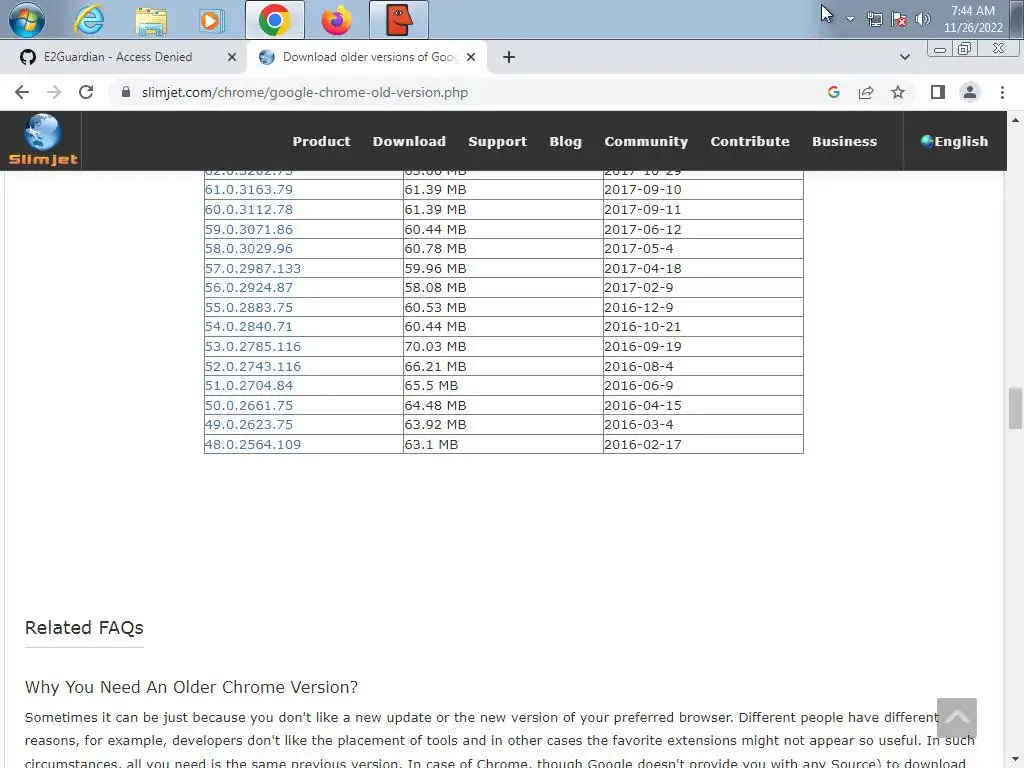
Task: Download Chrome version 60.0.3112.78
Action: [249, 210]
